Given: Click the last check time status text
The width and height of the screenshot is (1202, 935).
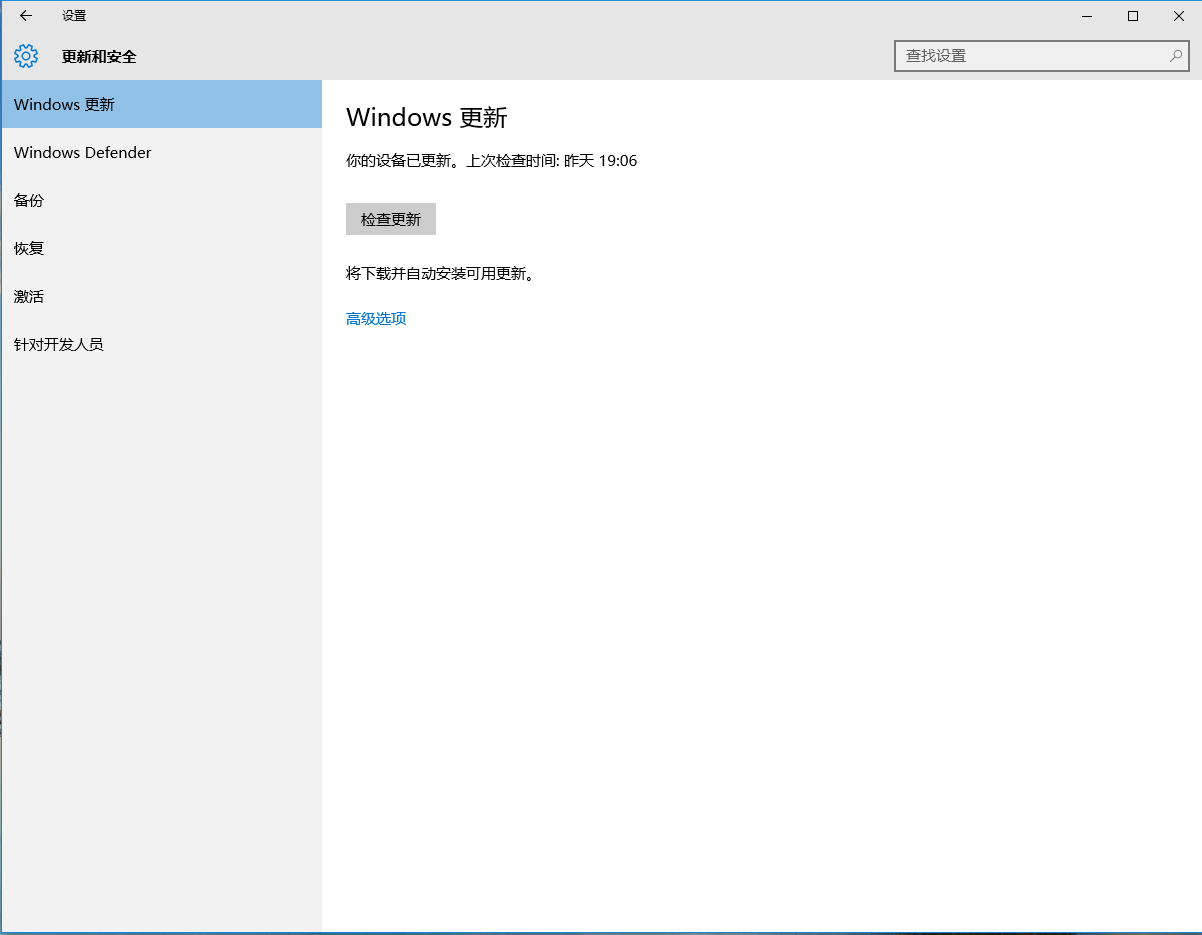Looking at the screenshot, I should (x=491, y=160).
